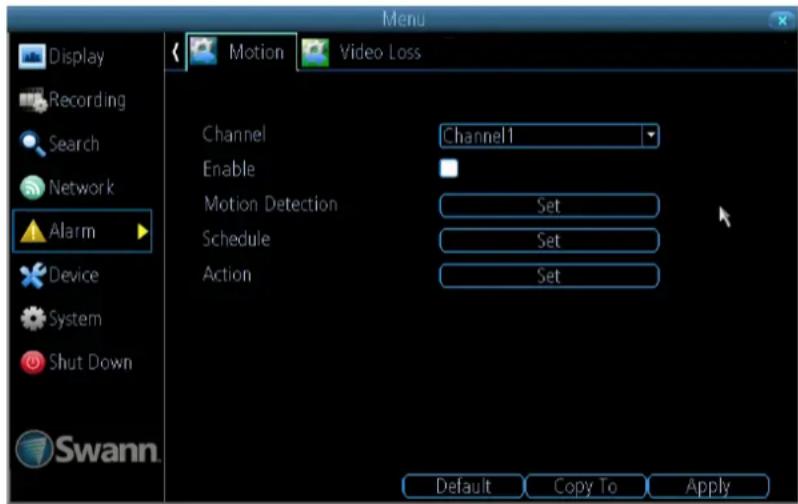This screenshot has height=504, width=798.
Task: Click the Default button
Action: click(x=463, y=486)
